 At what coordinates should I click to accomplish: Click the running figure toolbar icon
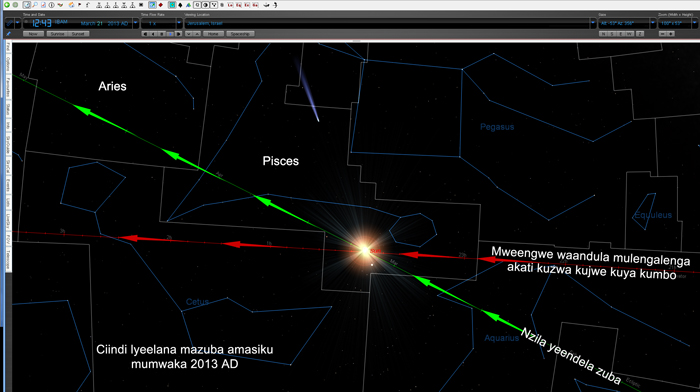point(275,4)
